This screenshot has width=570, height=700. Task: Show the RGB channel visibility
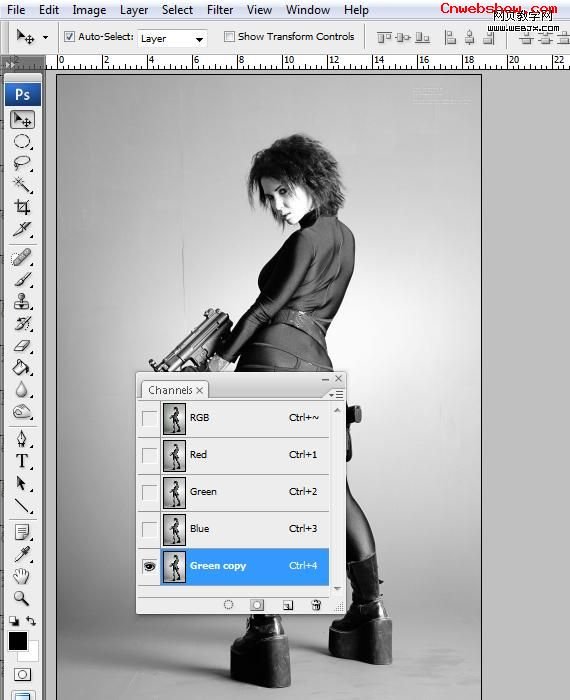tap(149, 418)
